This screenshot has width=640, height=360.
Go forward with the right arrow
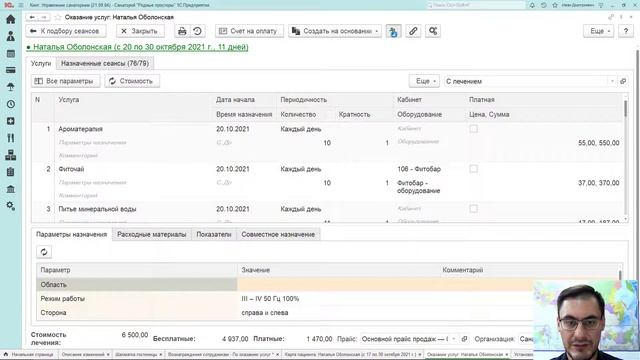[44, 17]
